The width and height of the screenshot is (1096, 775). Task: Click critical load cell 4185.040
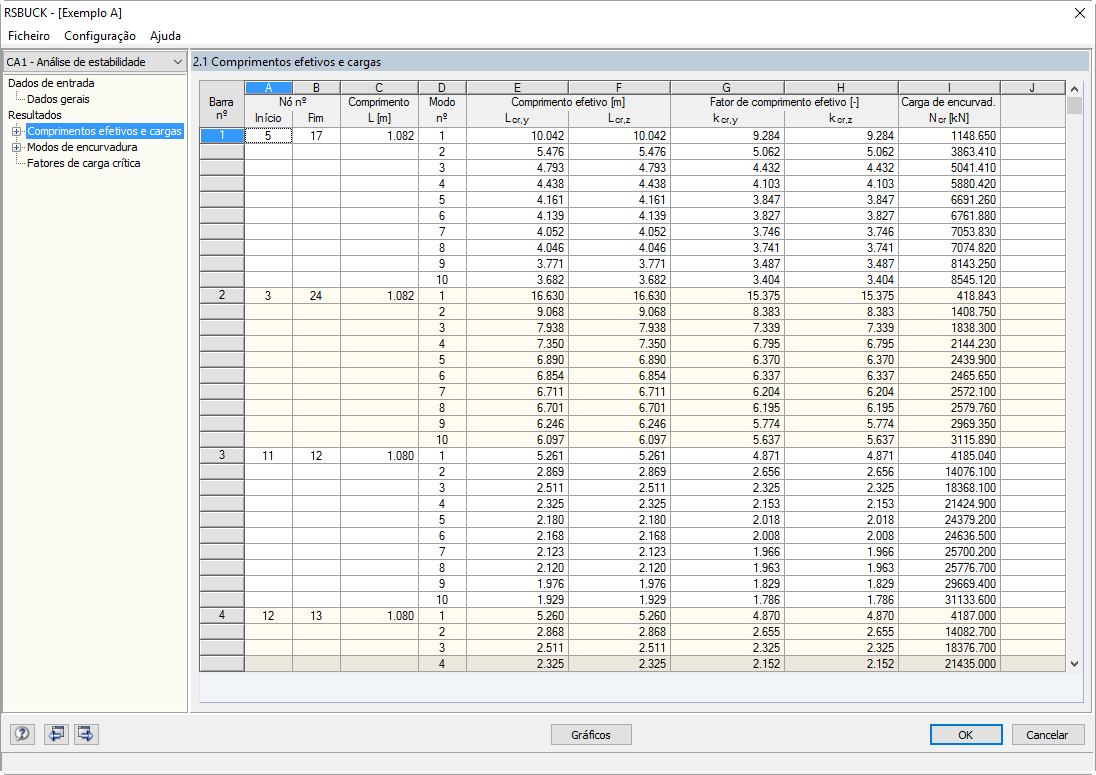pos(949,456)
